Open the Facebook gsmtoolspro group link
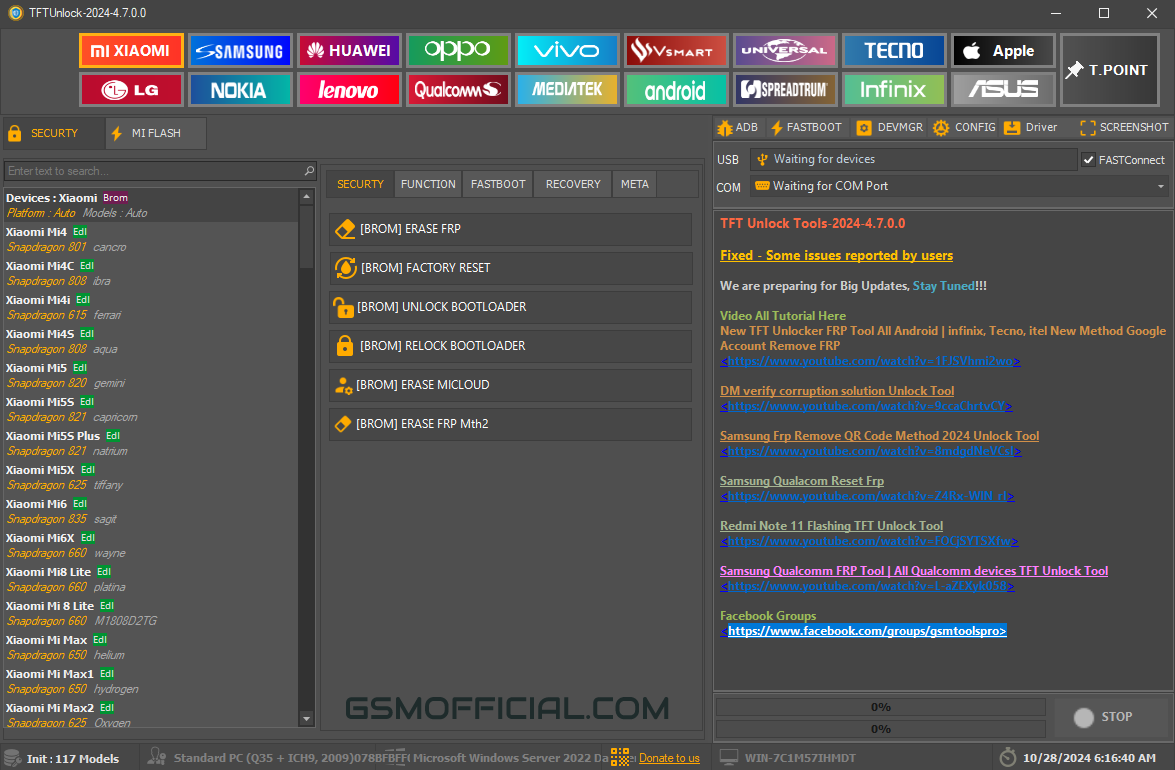The image size is (1175, 770). [866, 631]
